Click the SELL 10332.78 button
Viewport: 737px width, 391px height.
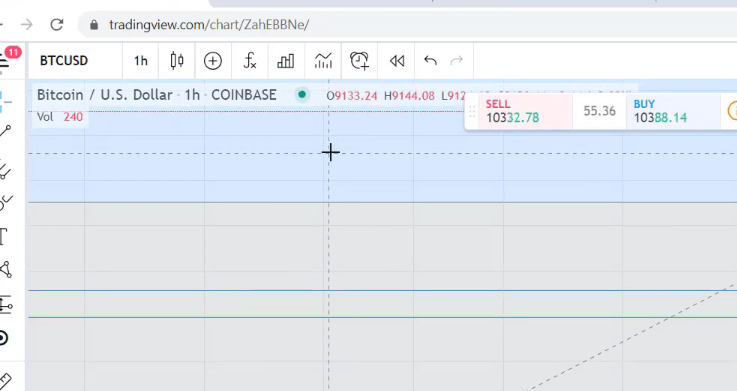point(525,111)
